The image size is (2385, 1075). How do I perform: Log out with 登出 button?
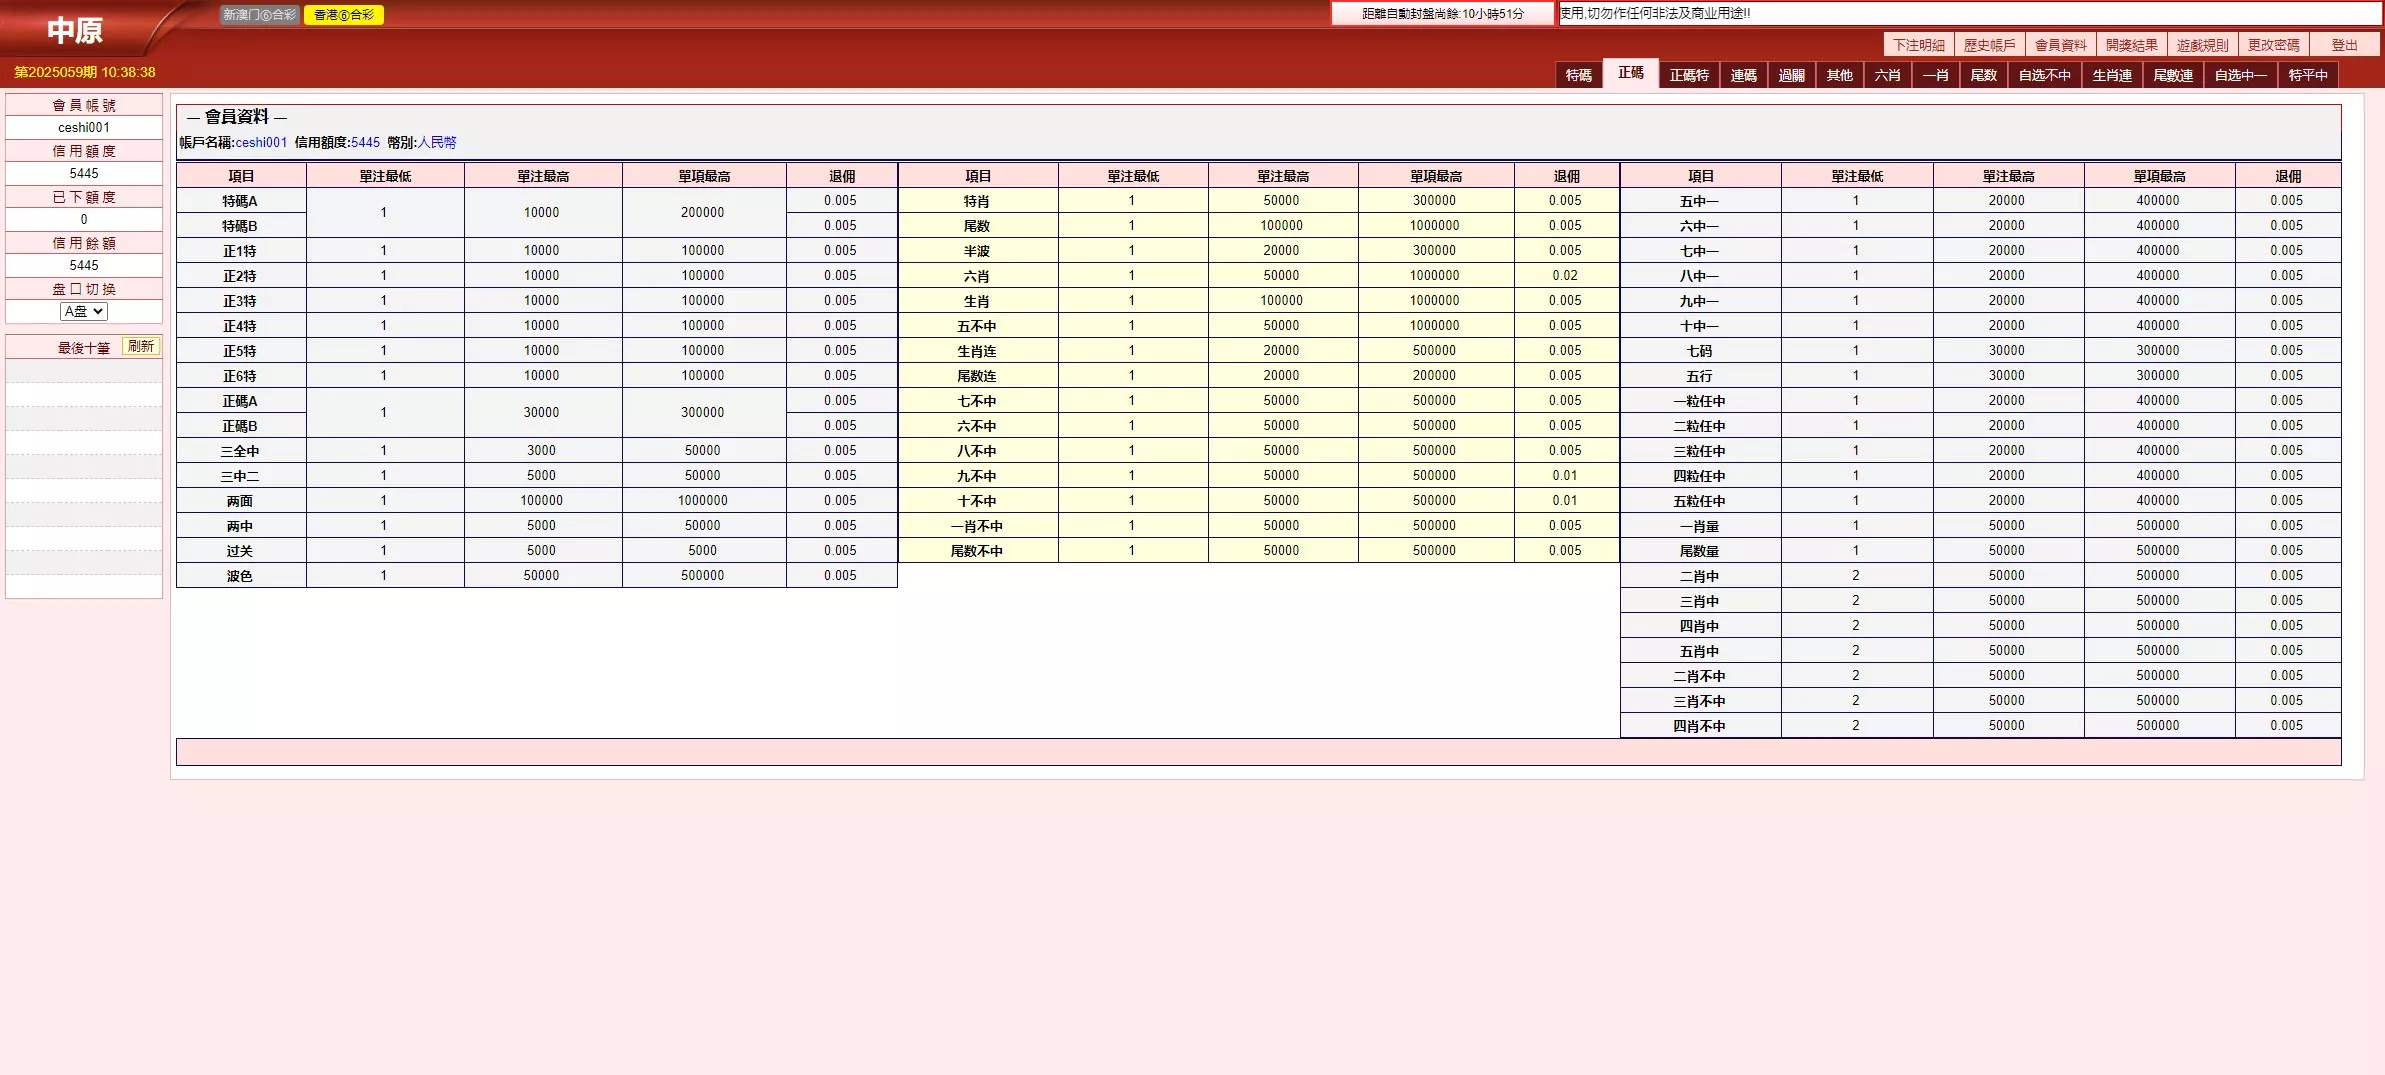click(x=2344, y=45)
